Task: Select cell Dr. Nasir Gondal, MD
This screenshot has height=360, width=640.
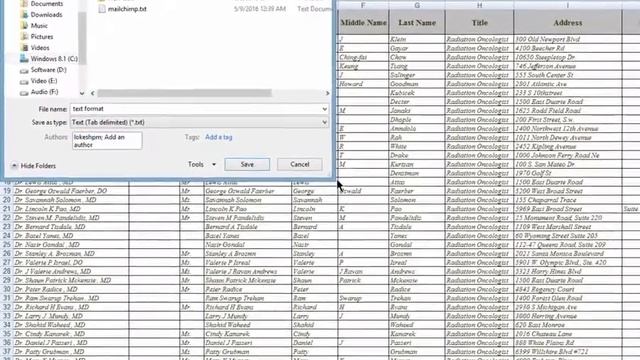Action: (x=71, y=244)
